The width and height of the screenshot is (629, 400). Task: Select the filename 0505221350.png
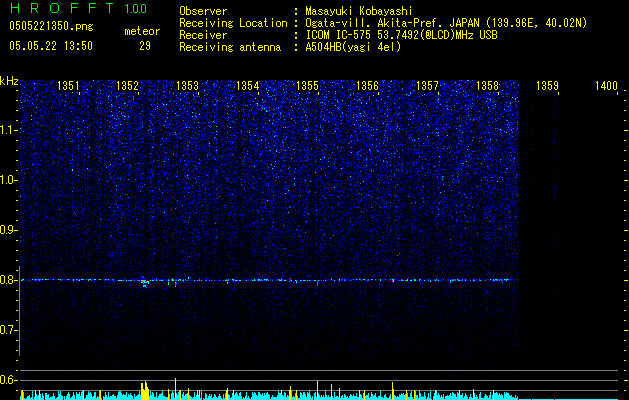tap(51, 26)
